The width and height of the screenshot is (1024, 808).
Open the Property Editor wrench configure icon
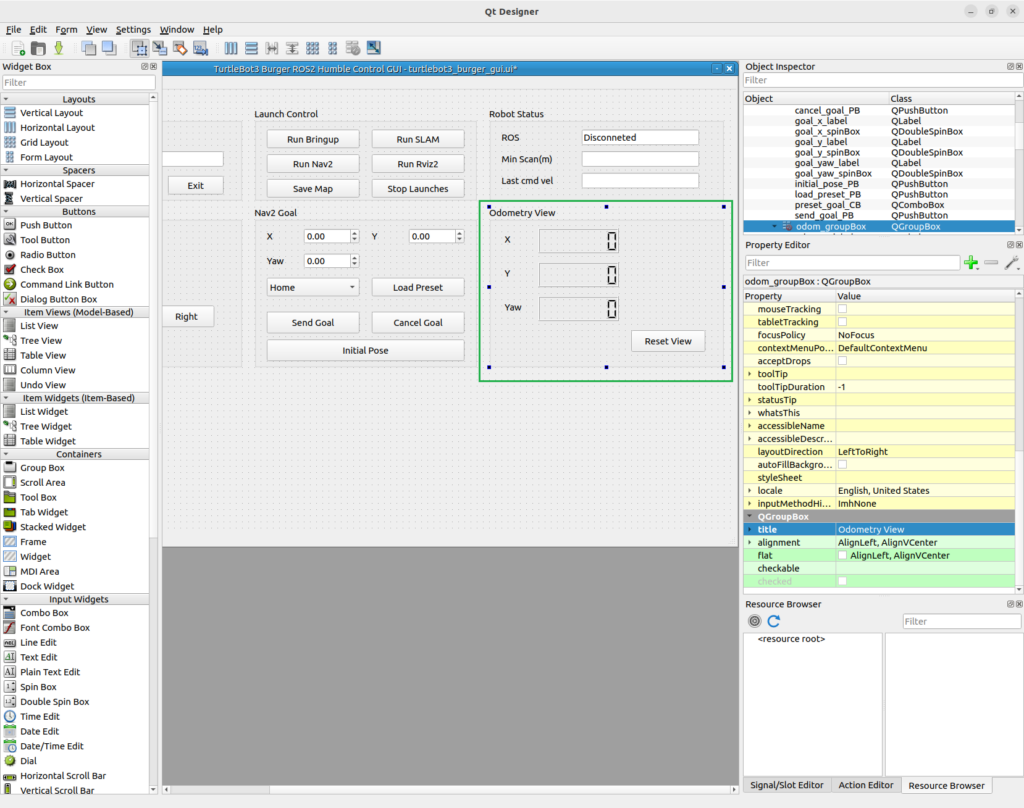[1012, 263]
